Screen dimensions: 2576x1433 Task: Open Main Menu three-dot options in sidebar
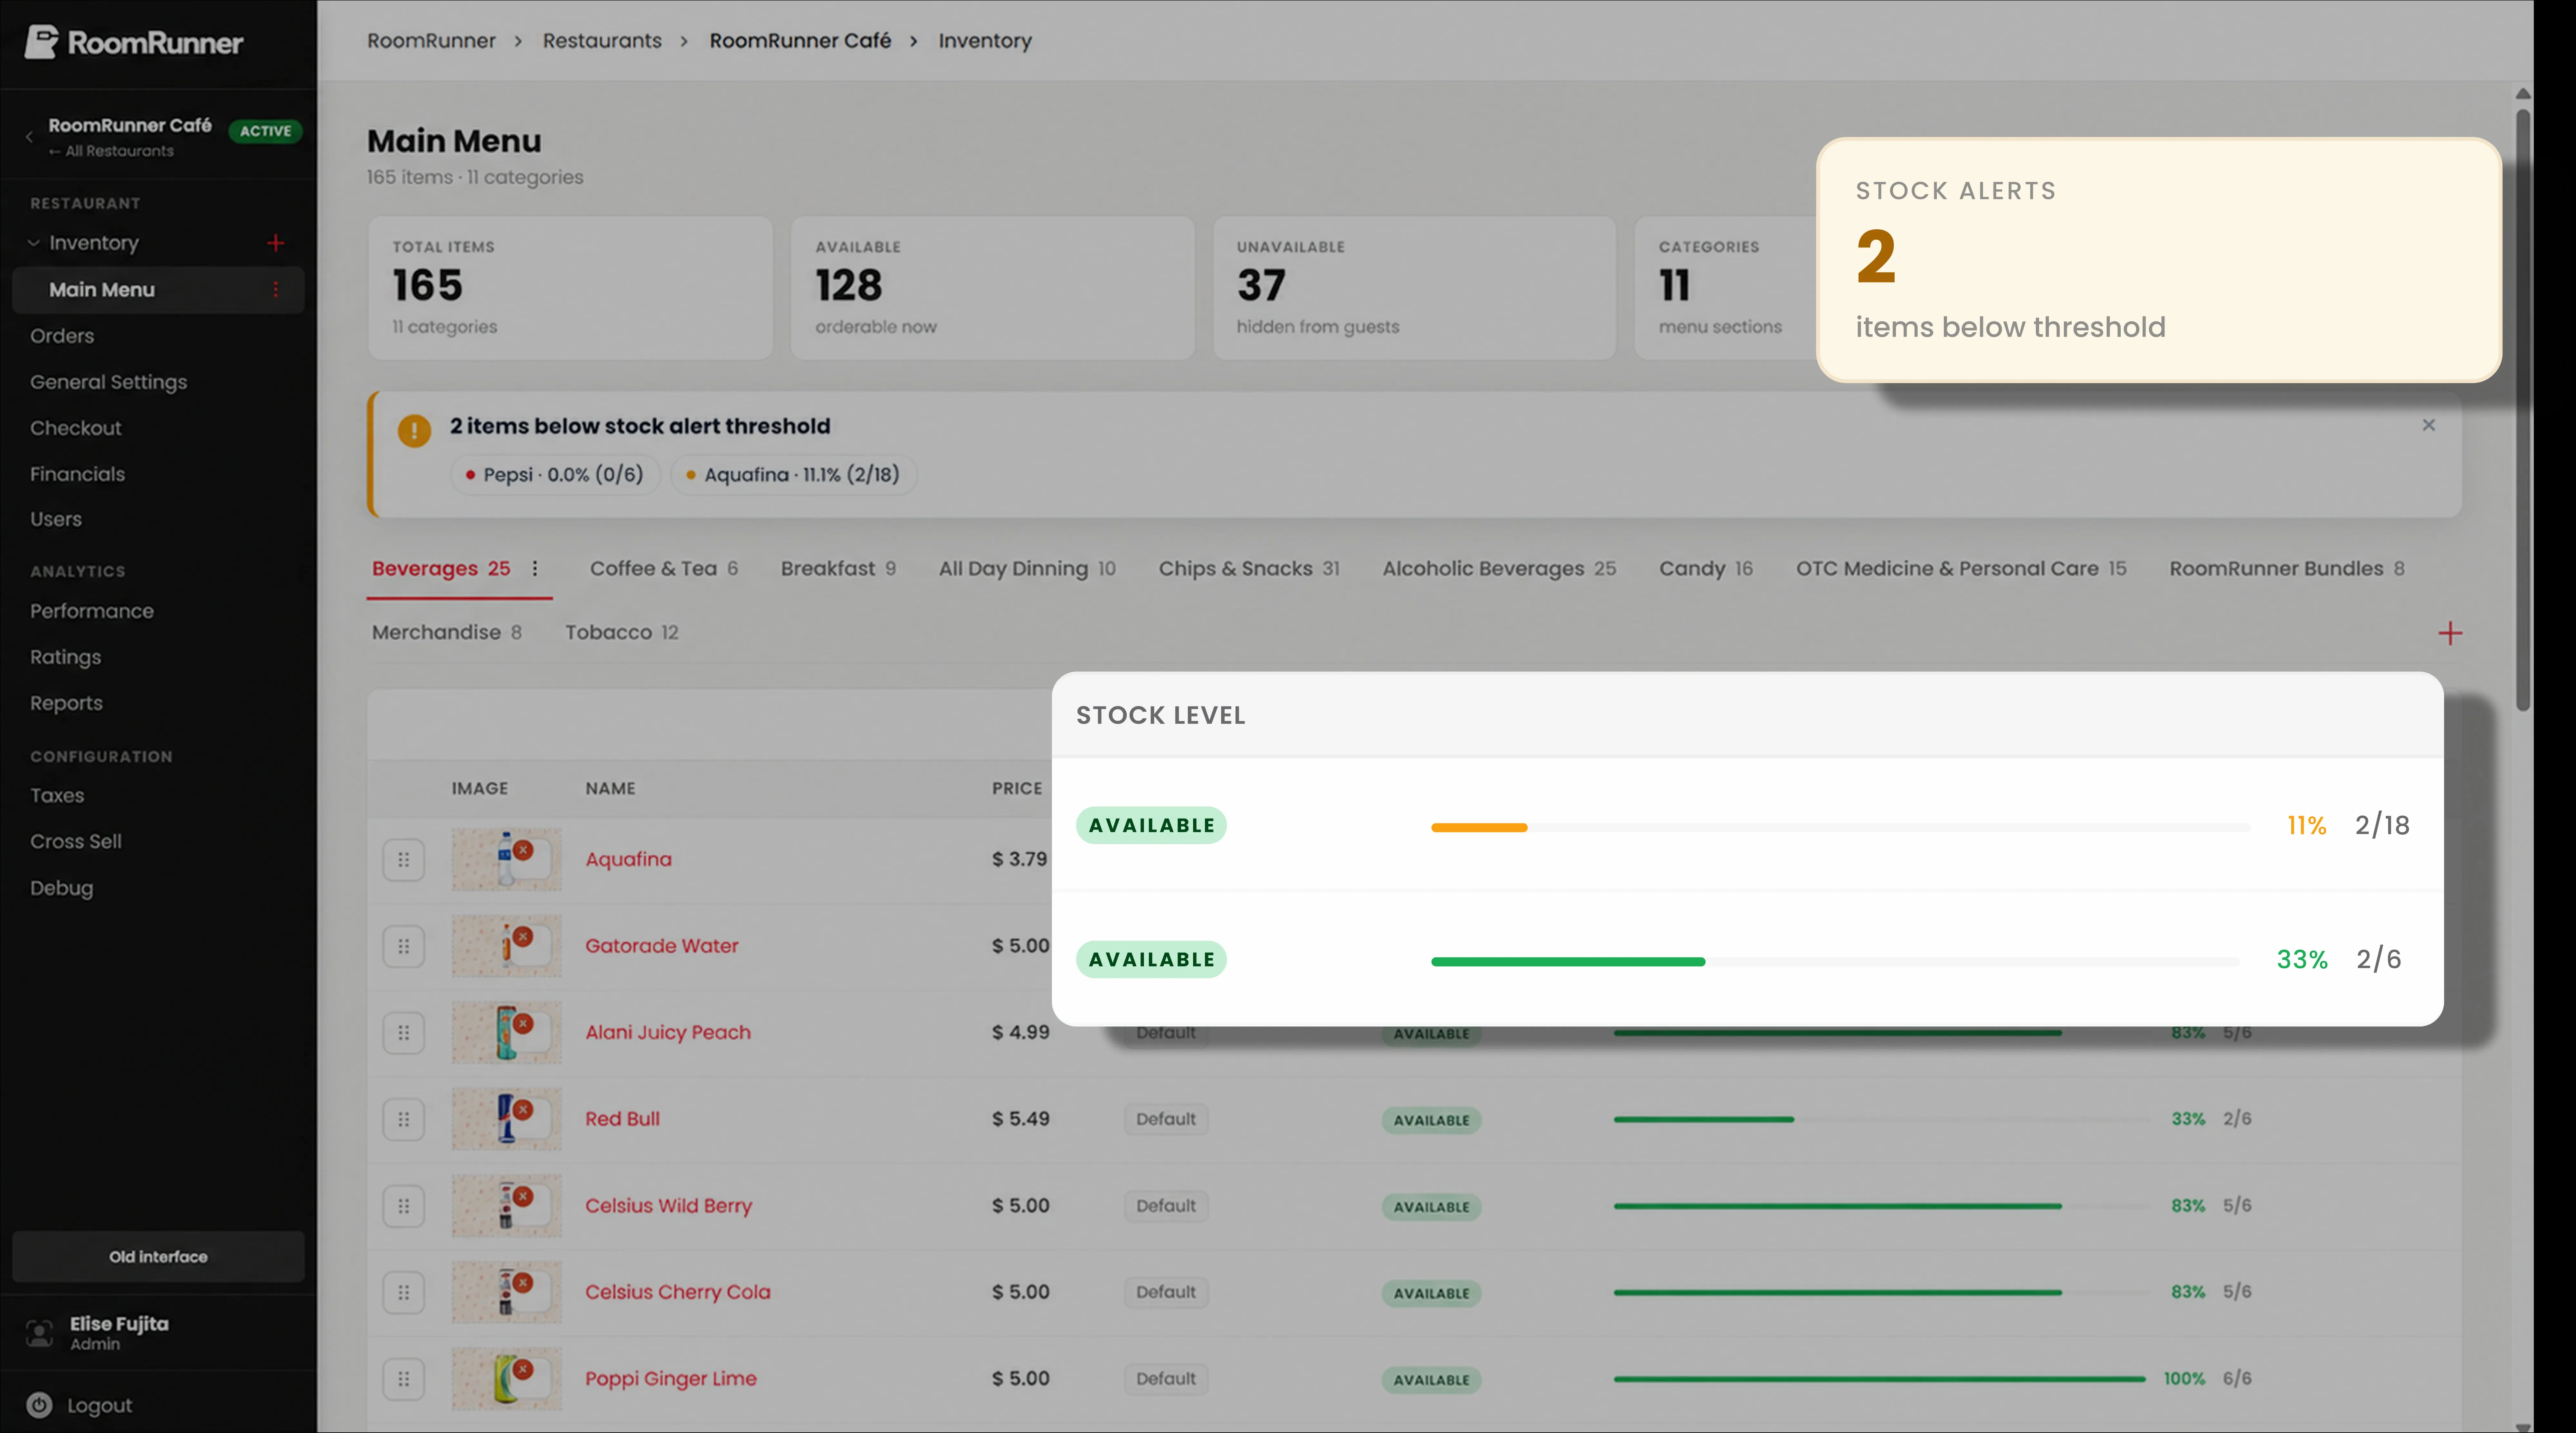[276, 290]
